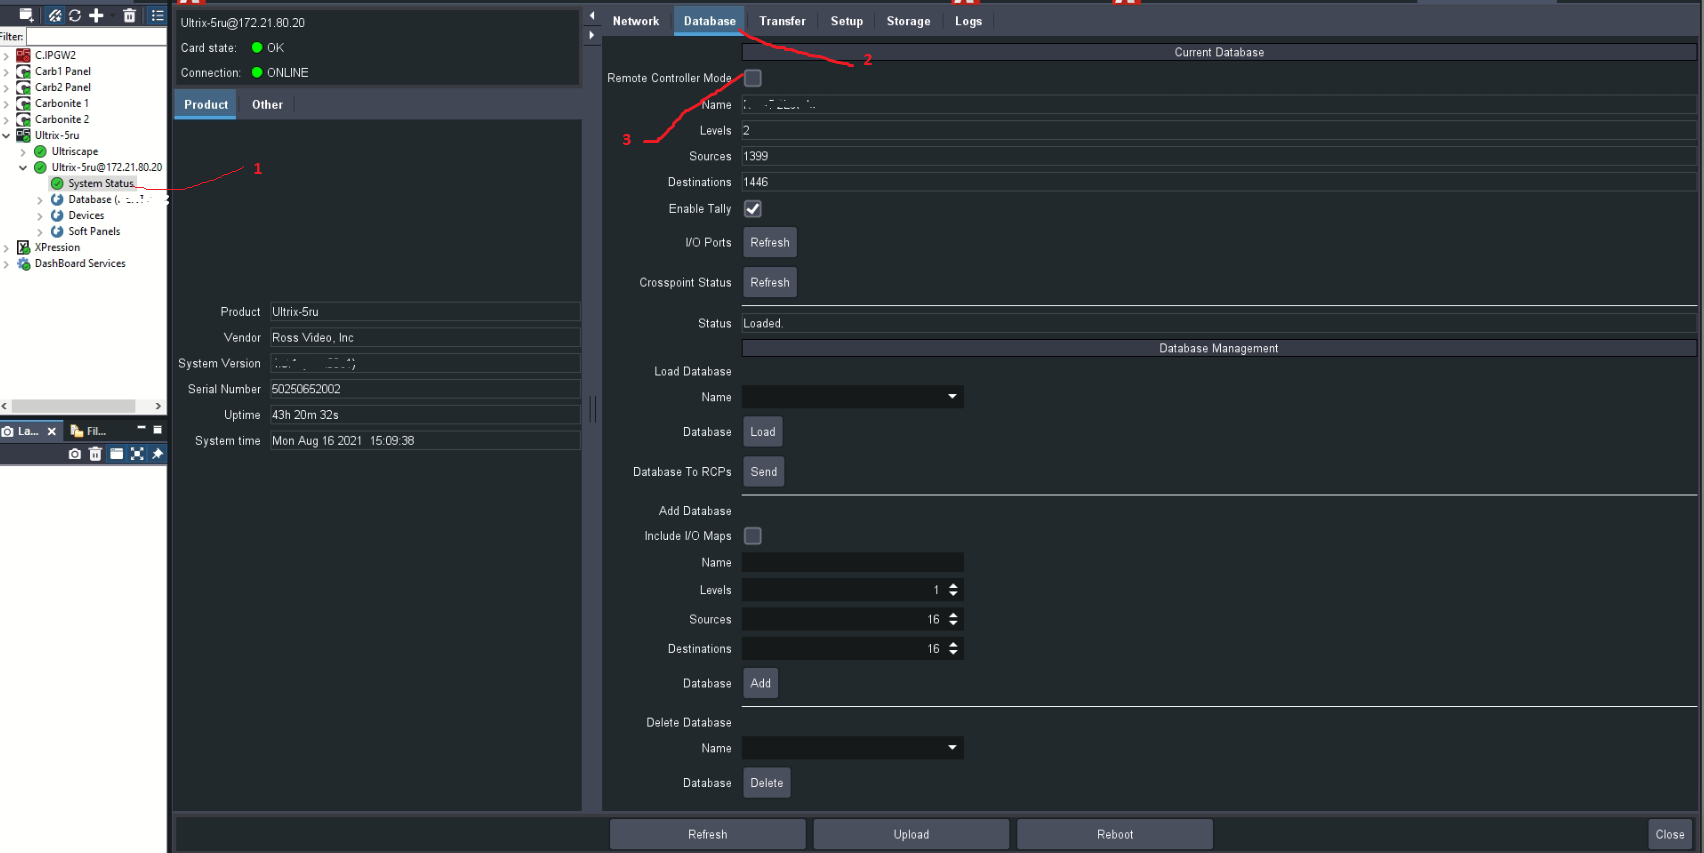Screen dimensions: 1704x853
Task: Switch to the Network tab
Action: tap(636, 21)
